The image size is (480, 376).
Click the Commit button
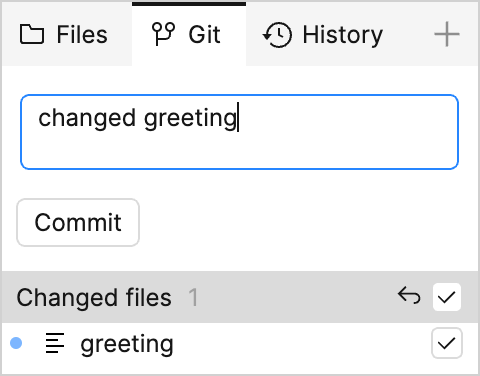[x=78, y=223]
